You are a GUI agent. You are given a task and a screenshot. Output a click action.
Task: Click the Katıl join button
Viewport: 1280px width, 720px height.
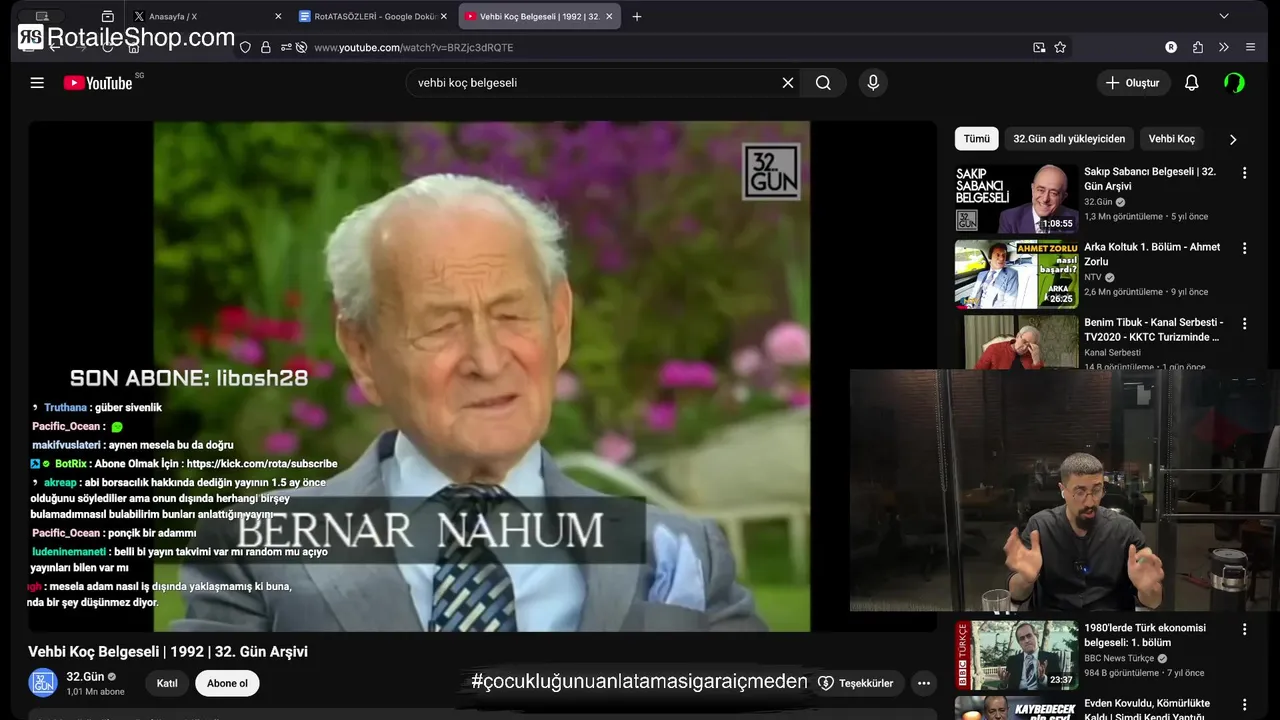(167, 683)
